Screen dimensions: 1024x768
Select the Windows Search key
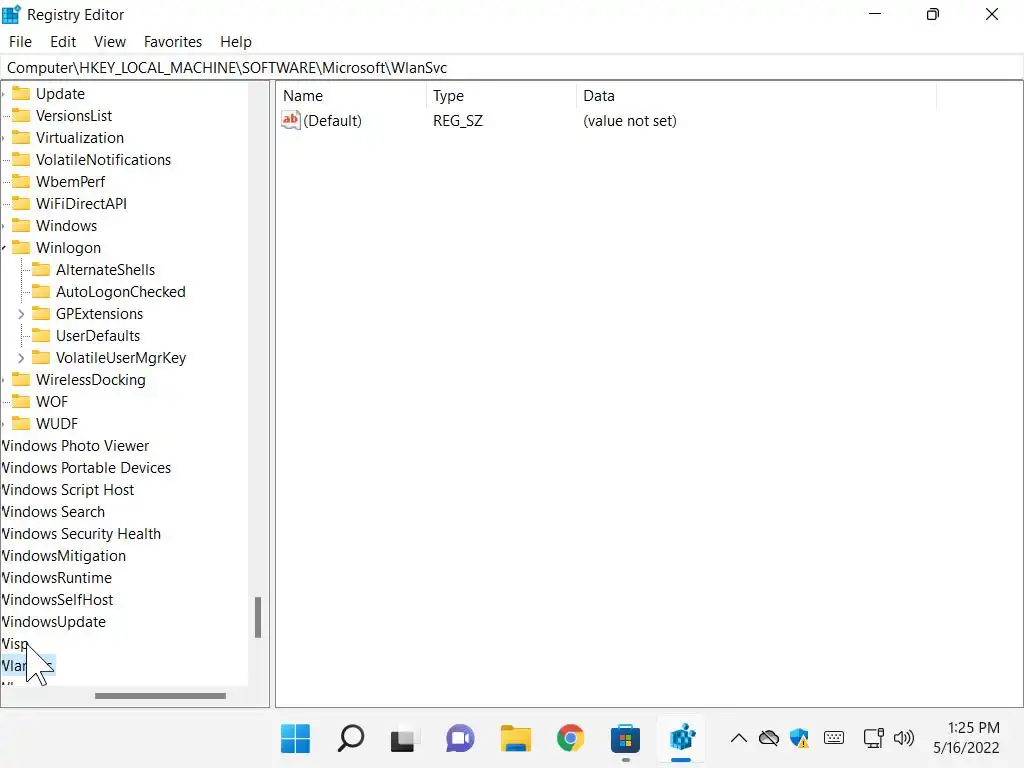click(53, 512)
